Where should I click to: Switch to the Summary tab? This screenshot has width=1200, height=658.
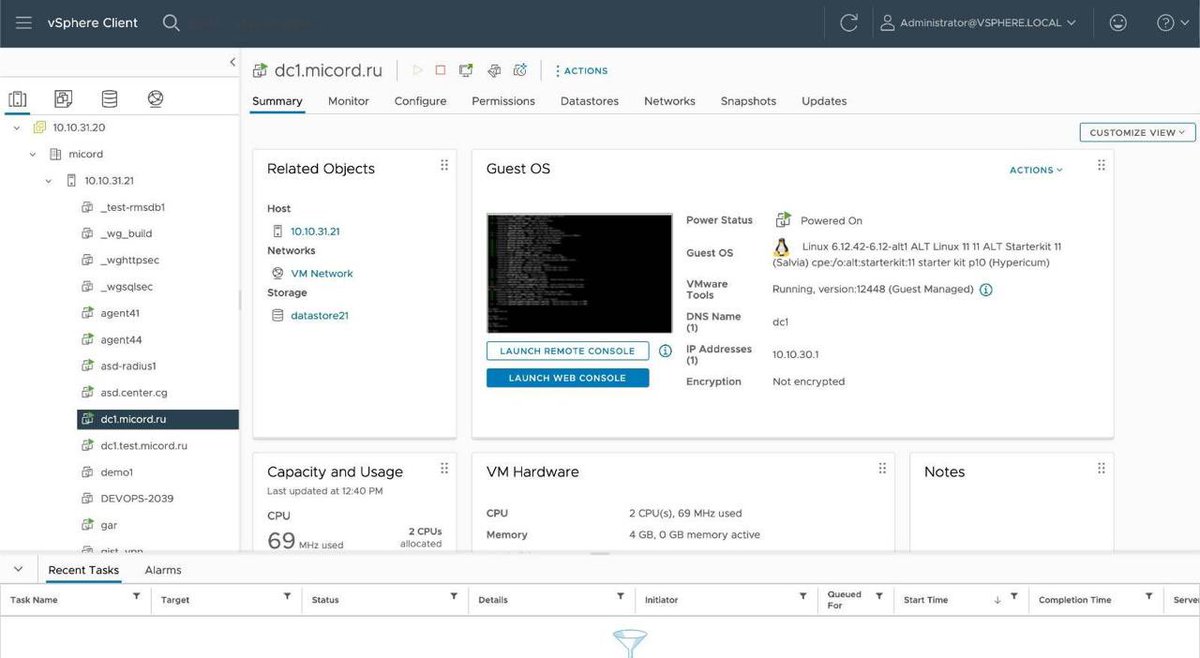pyautogui.click(x=277, y=101)
